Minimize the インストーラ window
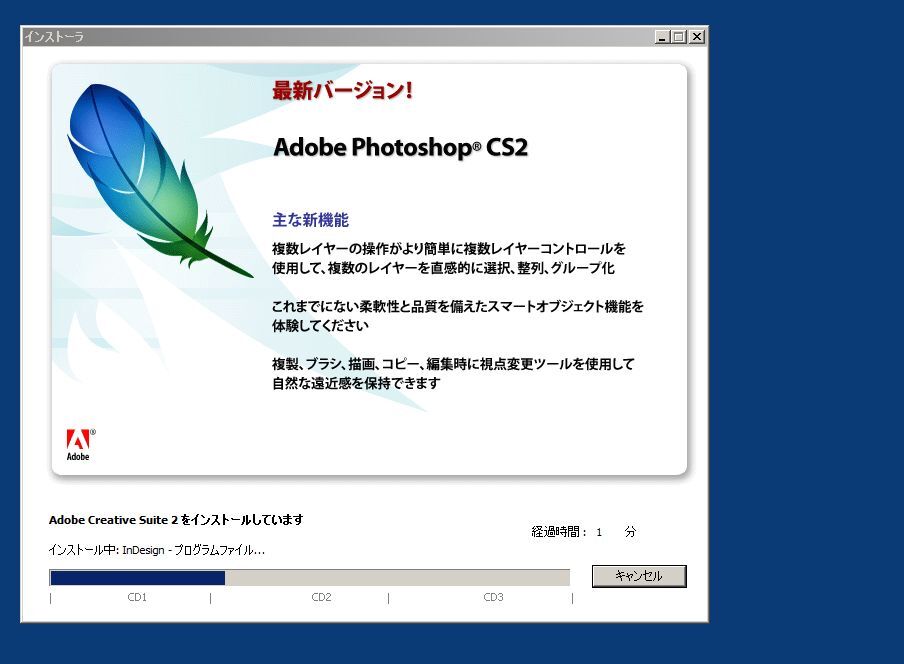The height and width of the screenshot is (664, 904). pyautogui.click(x=662, y=37)
